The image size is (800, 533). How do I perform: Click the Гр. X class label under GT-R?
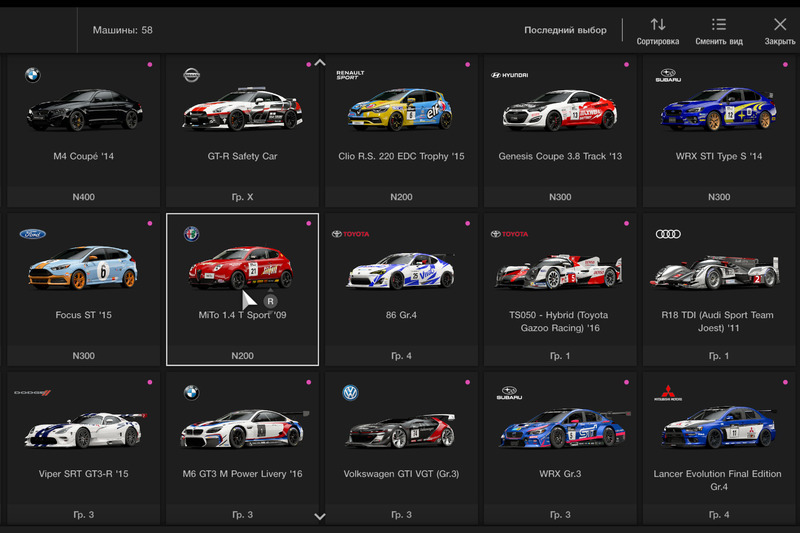pos(242,197)
